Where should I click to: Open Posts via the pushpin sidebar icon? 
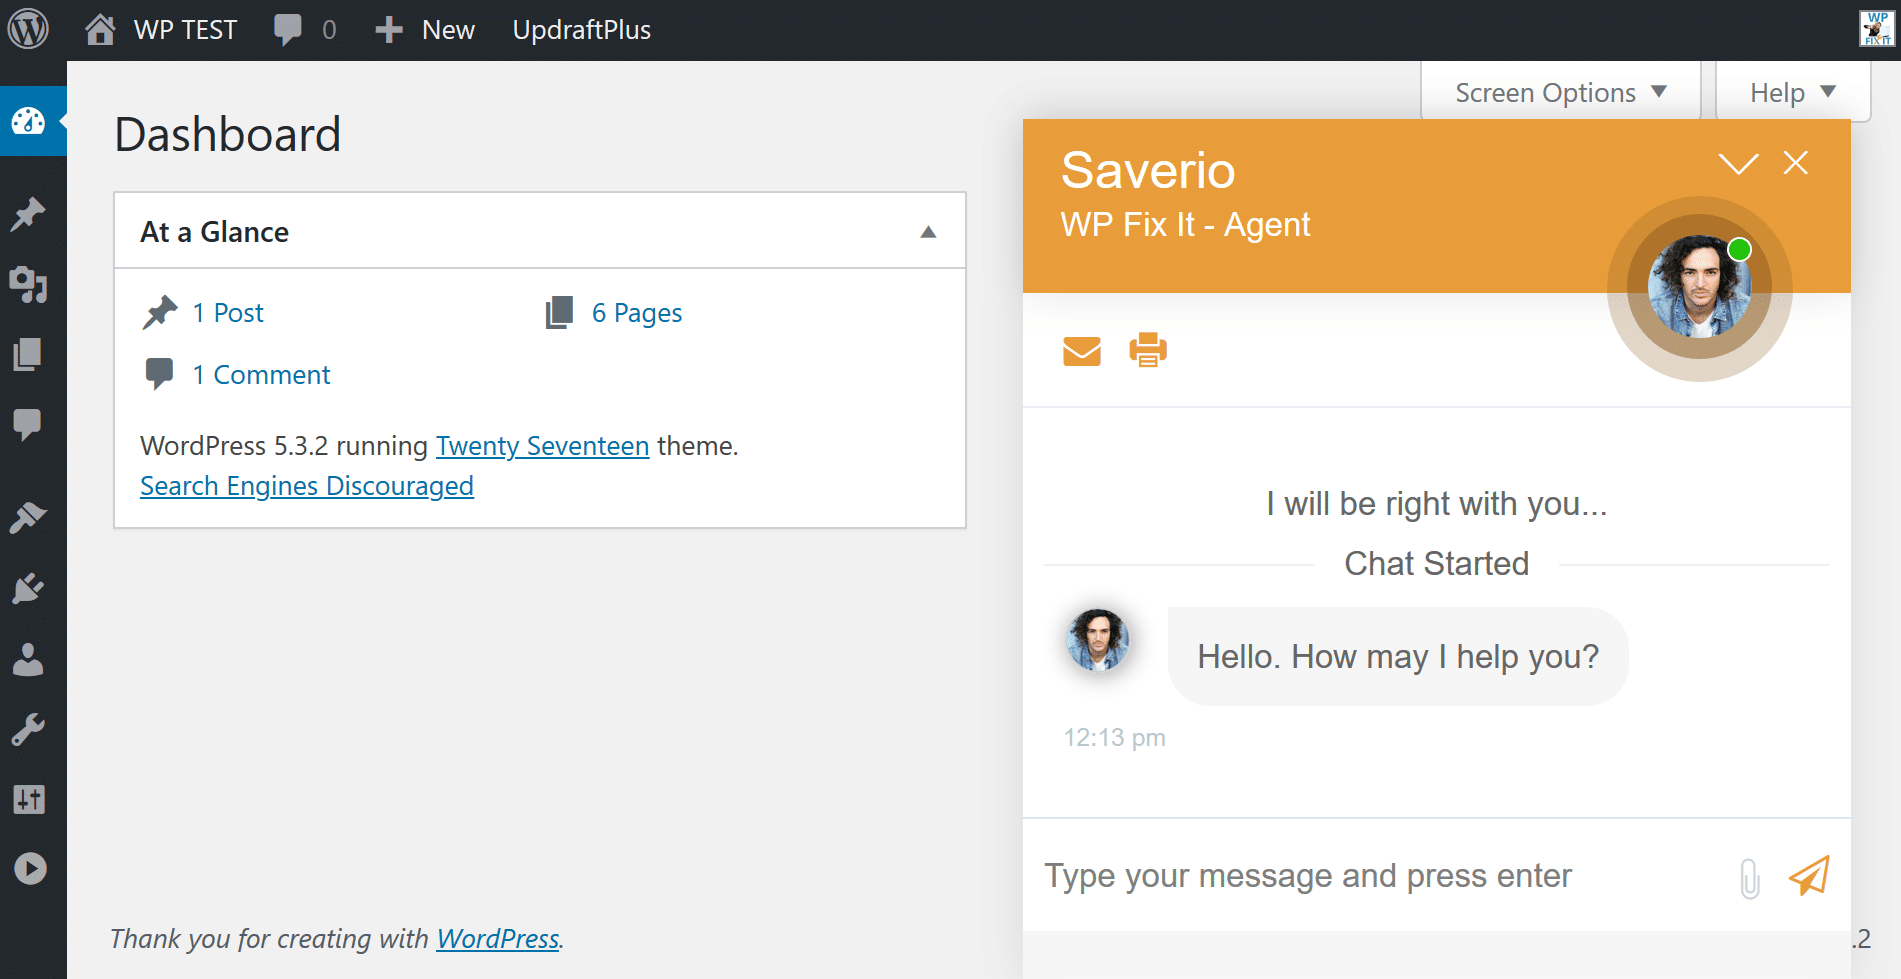[28, 214]
